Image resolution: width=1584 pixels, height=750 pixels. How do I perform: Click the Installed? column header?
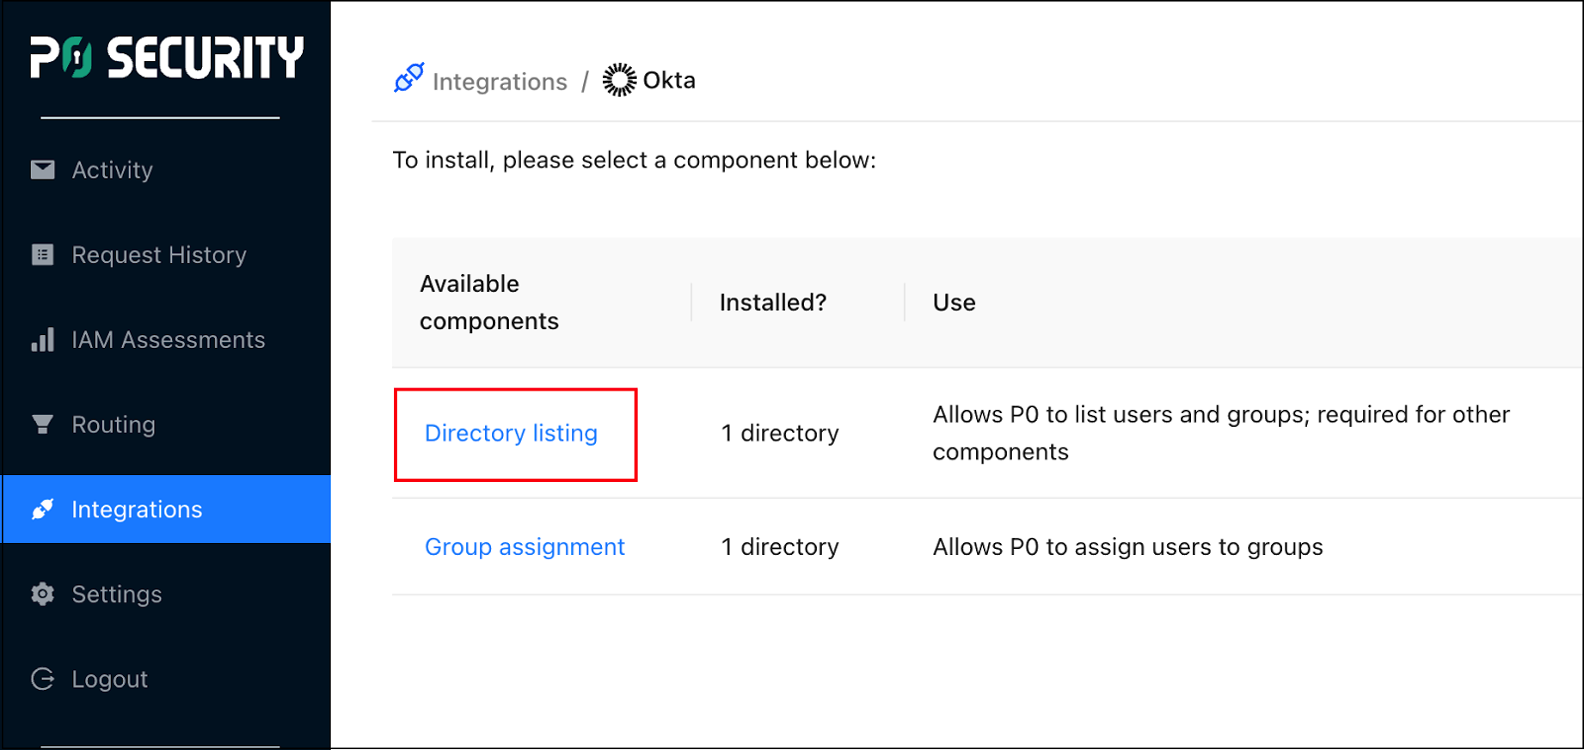tap(773, 302)
